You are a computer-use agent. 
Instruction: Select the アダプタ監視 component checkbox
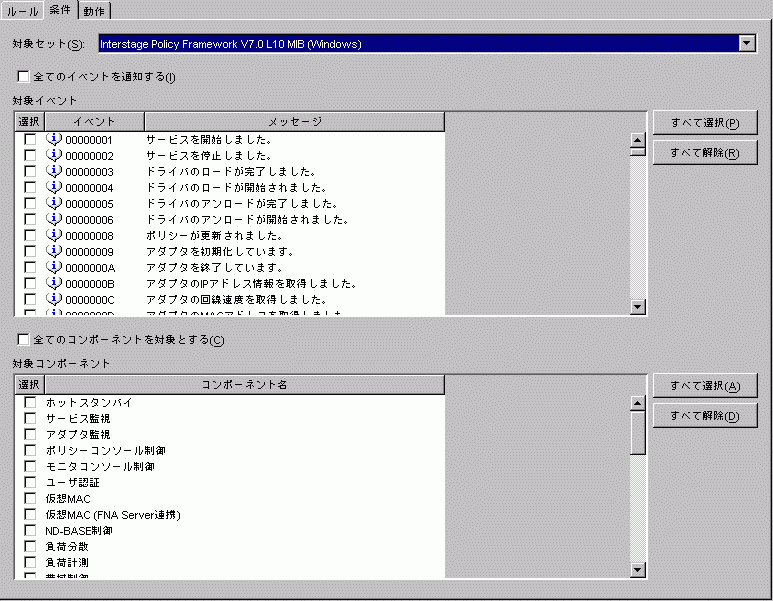point(30,434)
